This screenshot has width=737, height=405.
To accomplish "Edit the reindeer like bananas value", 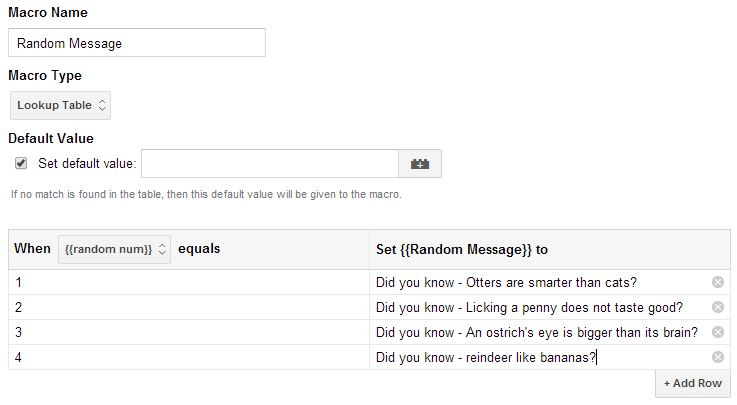I will point(541,357).
